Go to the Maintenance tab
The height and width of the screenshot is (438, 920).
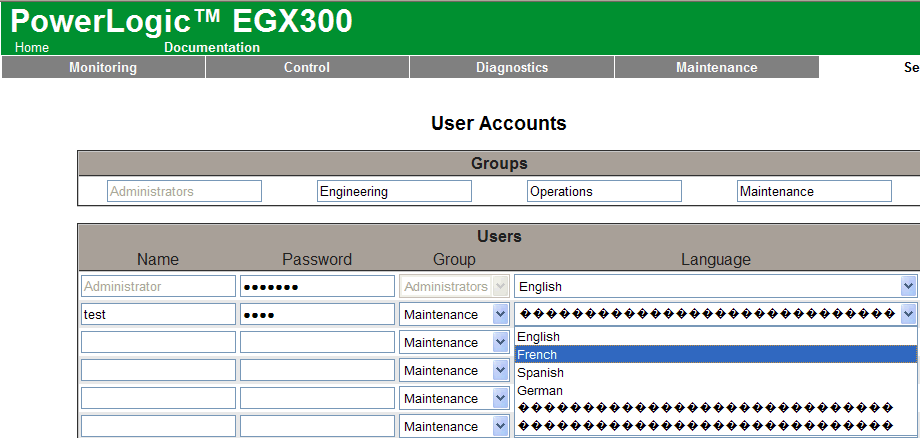[x=716, y=67]
